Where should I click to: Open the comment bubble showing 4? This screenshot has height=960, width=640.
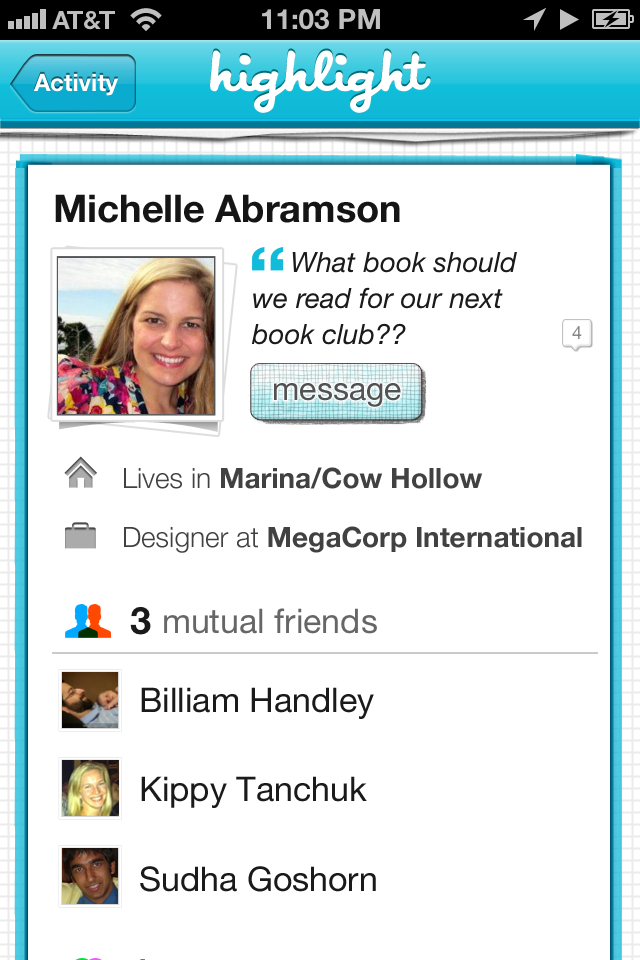coord(577,333)
